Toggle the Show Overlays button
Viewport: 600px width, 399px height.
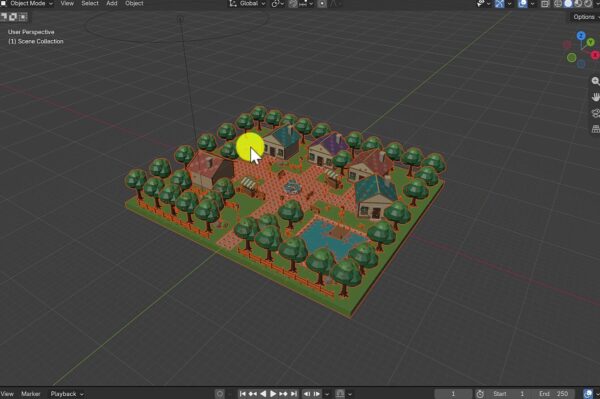click(522, 4)
